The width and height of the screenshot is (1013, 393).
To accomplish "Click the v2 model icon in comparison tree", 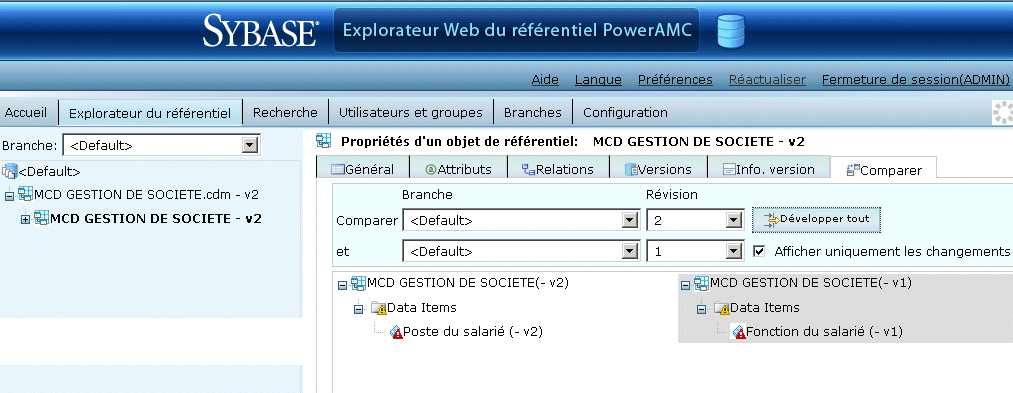I will pyautogui.click(x=359, y=283).
